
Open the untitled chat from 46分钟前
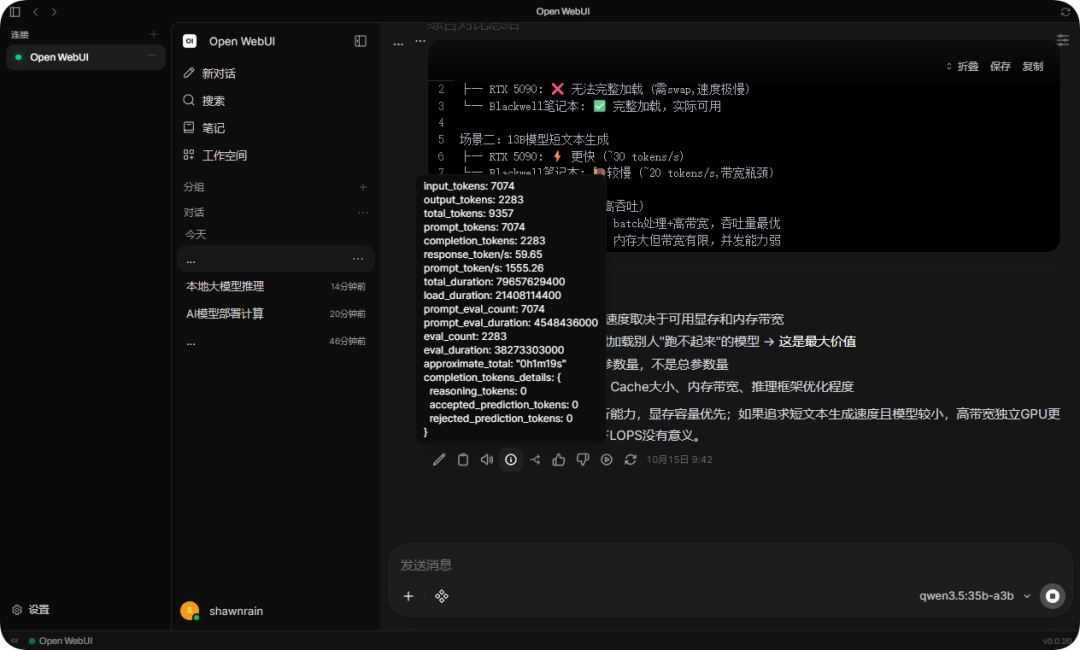click(276, 342)
